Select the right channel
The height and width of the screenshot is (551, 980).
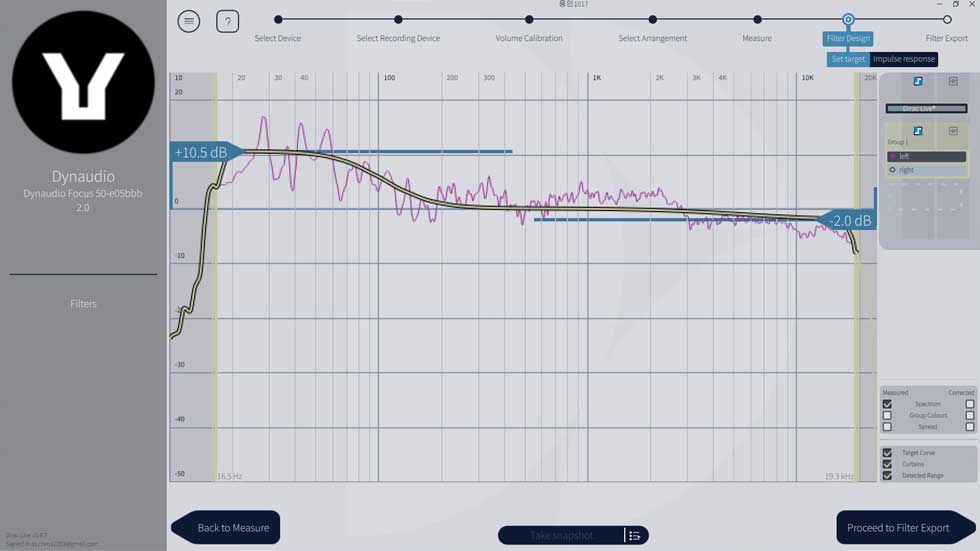(x=926, y=170)
